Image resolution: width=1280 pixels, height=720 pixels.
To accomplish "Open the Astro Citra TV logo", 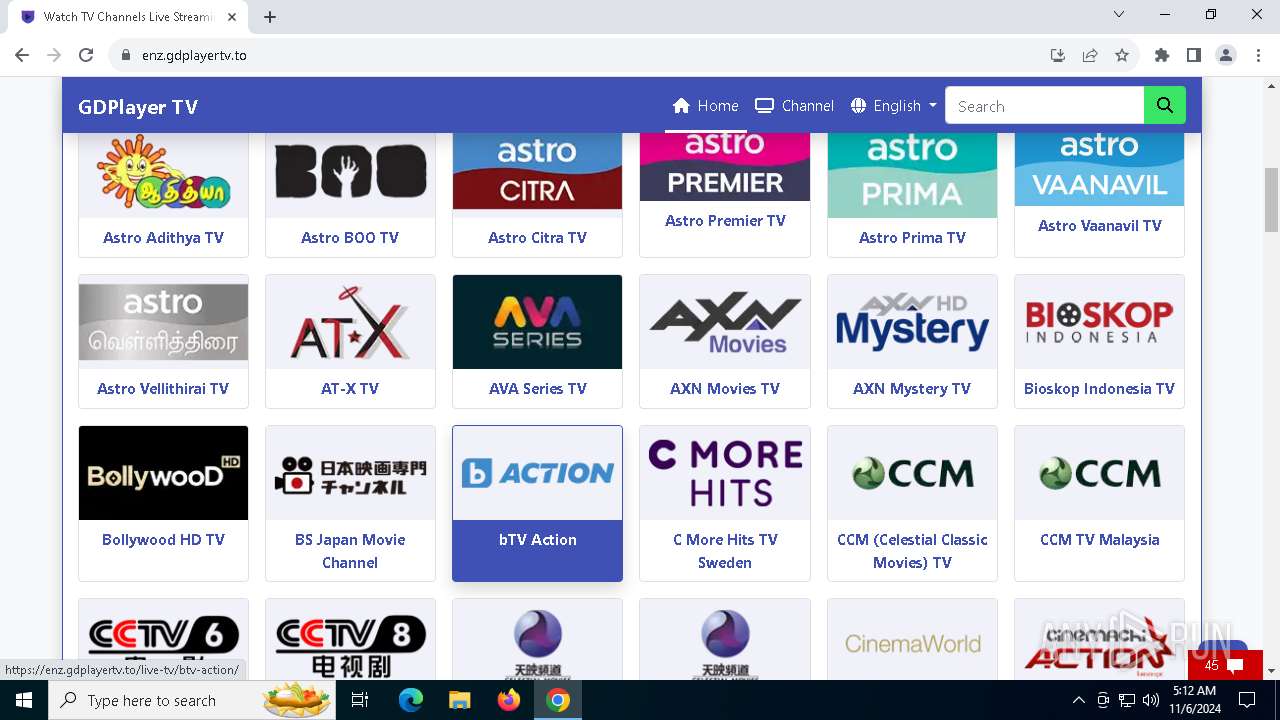I will click(537, 170).
